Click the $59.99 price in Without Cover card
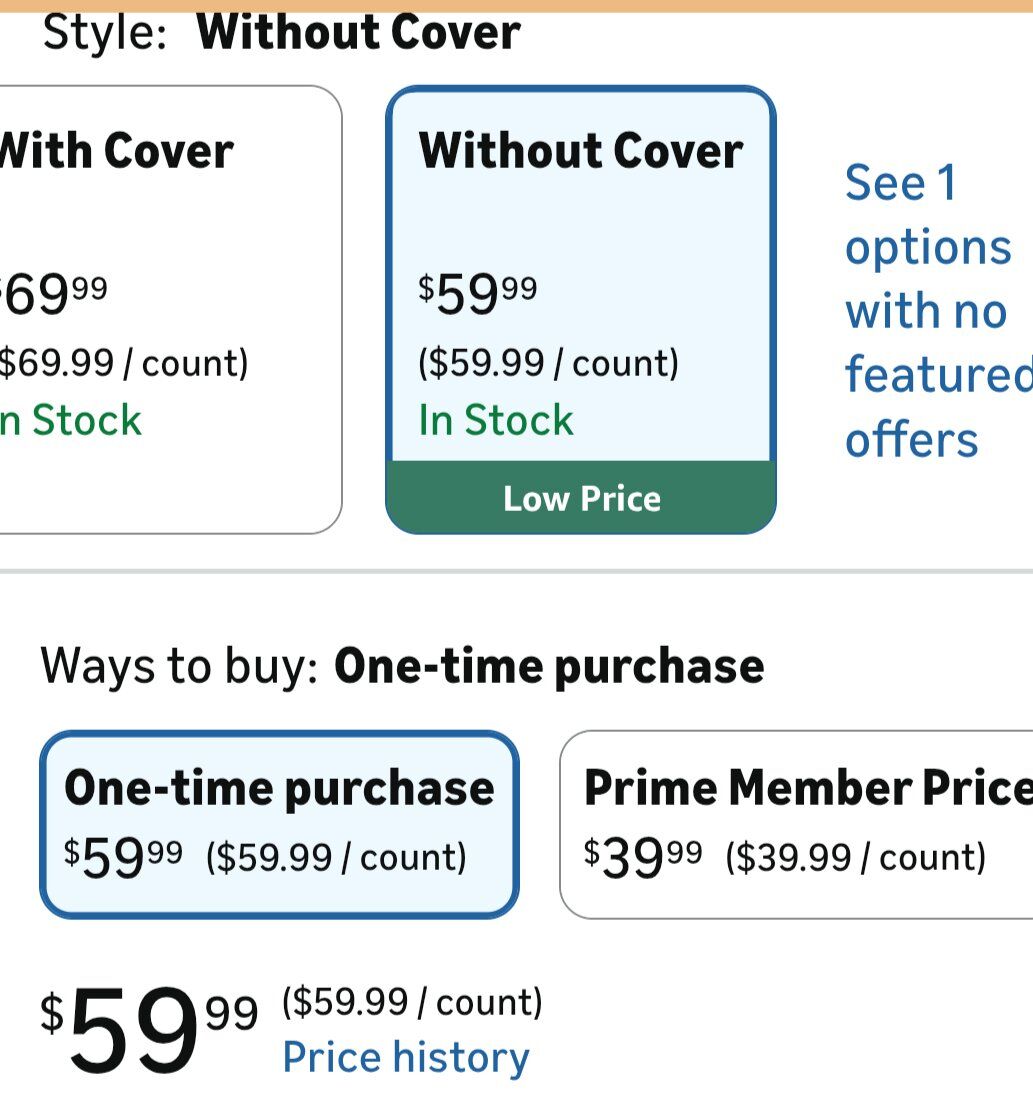The width and height of the screenshot is (1033, 1108). (x=478, y=294)
